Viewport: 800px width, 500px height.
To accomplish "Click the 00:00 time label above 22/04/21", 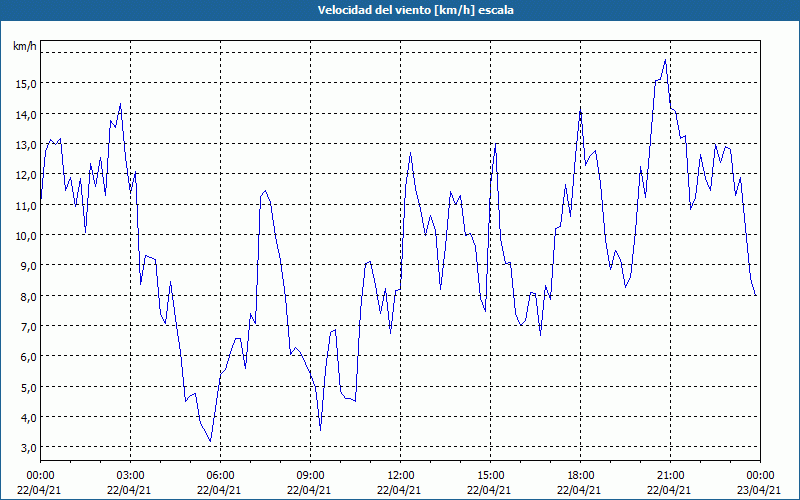I will coord(40,476).
